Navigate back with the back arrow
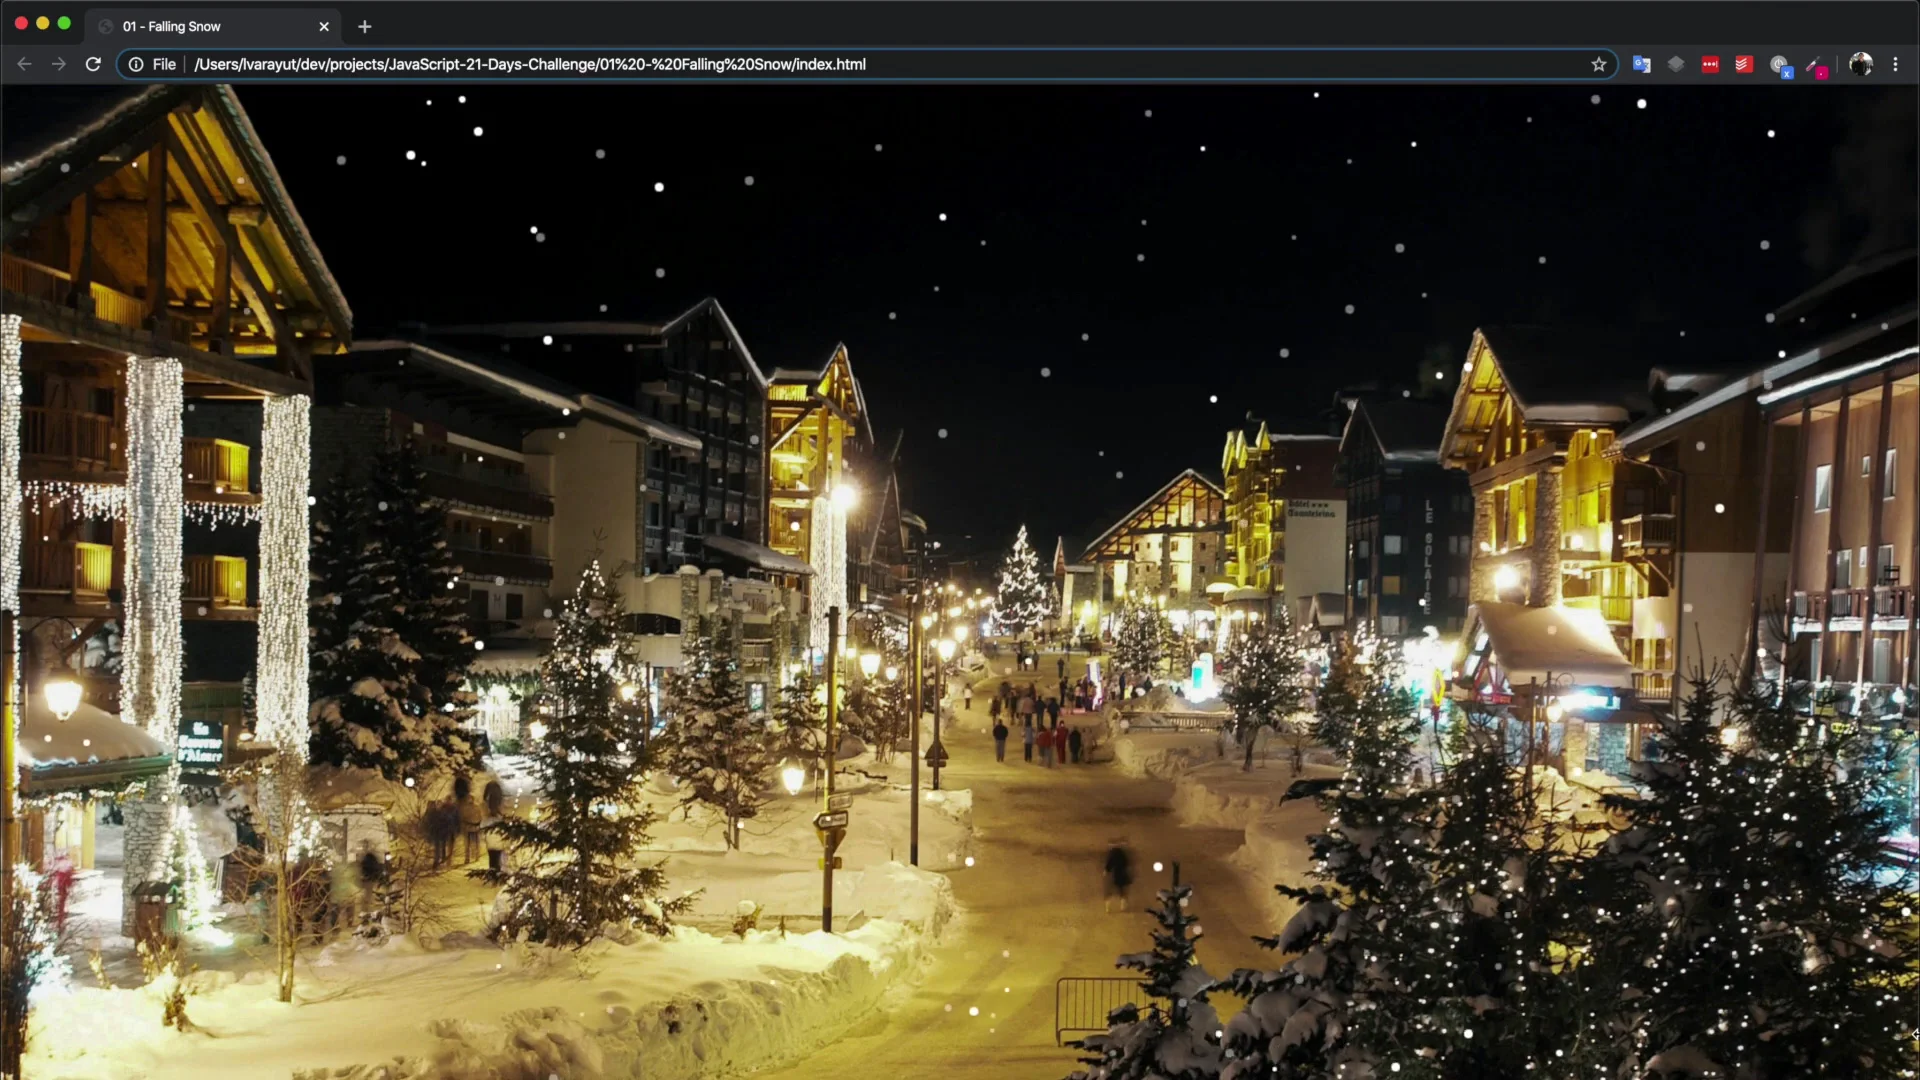Image resolution: width=1920 pixels, height=1080 pixels. pyautogui.click(x=24, y=64)
